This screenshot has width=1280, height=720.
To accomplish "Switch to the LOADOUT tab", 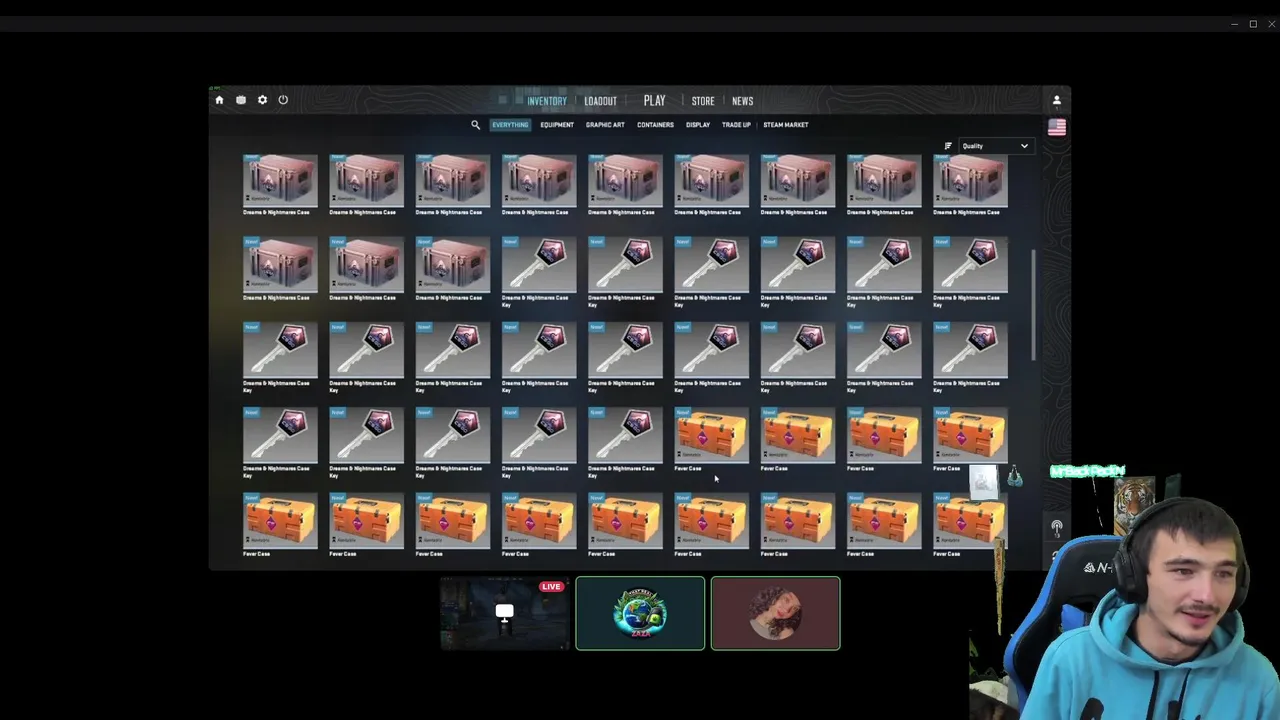I will point(601,101).
